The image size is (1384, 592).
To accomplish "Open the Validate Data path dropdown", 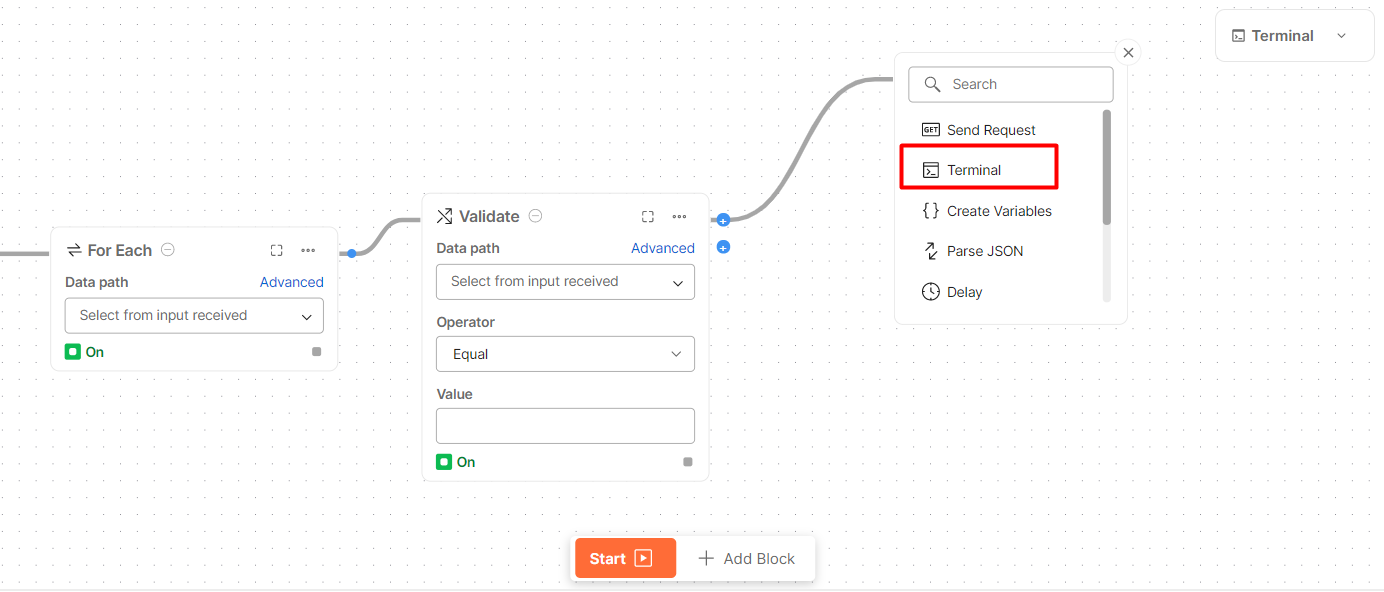I will [565, 282].
